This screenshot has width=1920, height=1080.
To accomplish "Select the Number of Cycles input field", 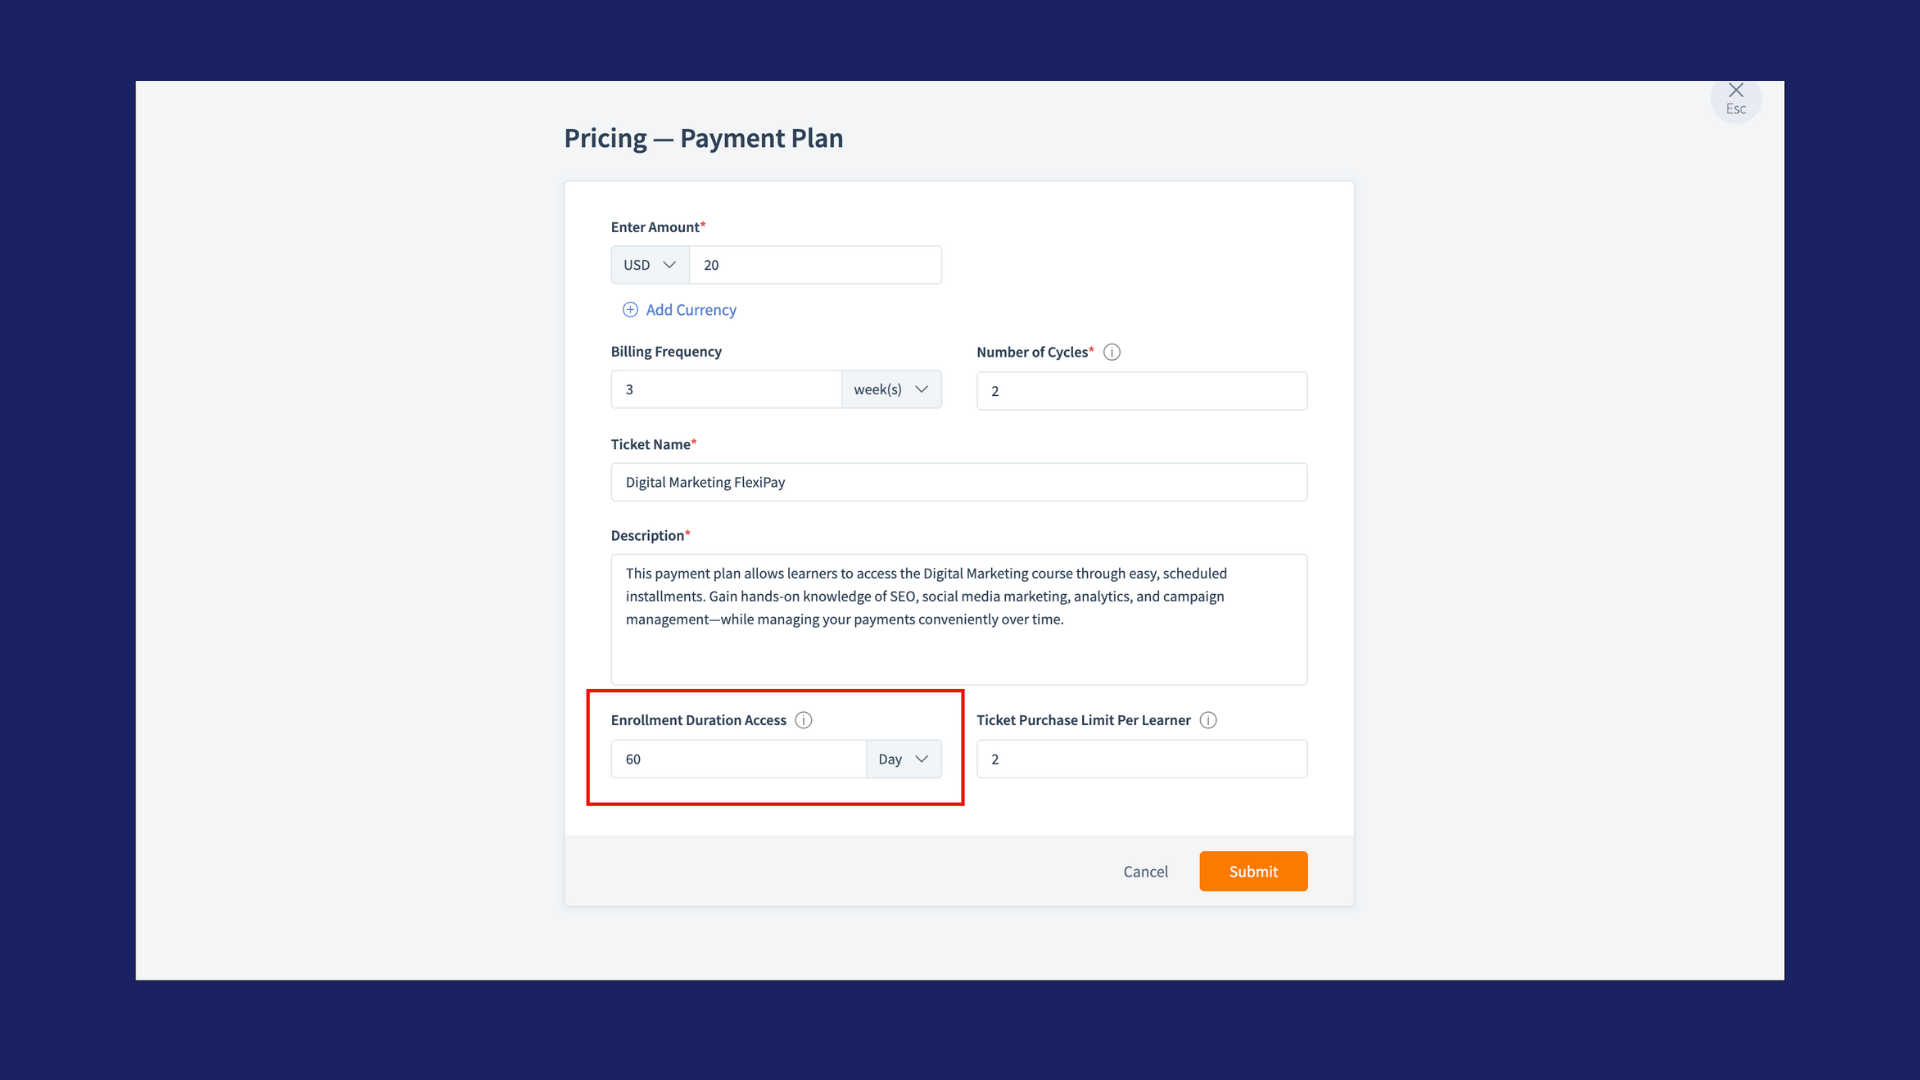I will pyautogui.click(x=1141, y=391).
